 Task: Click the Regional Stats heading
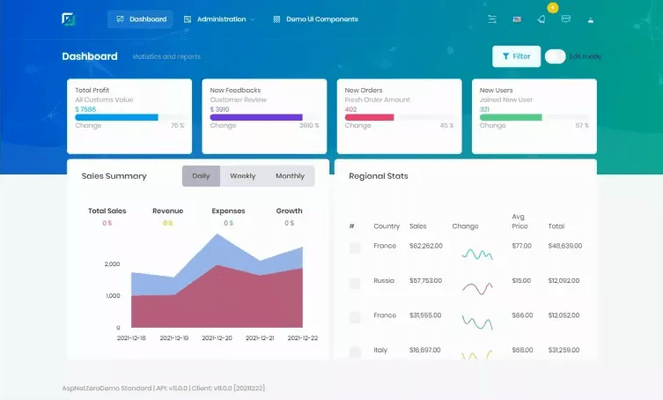coord(378,176)
